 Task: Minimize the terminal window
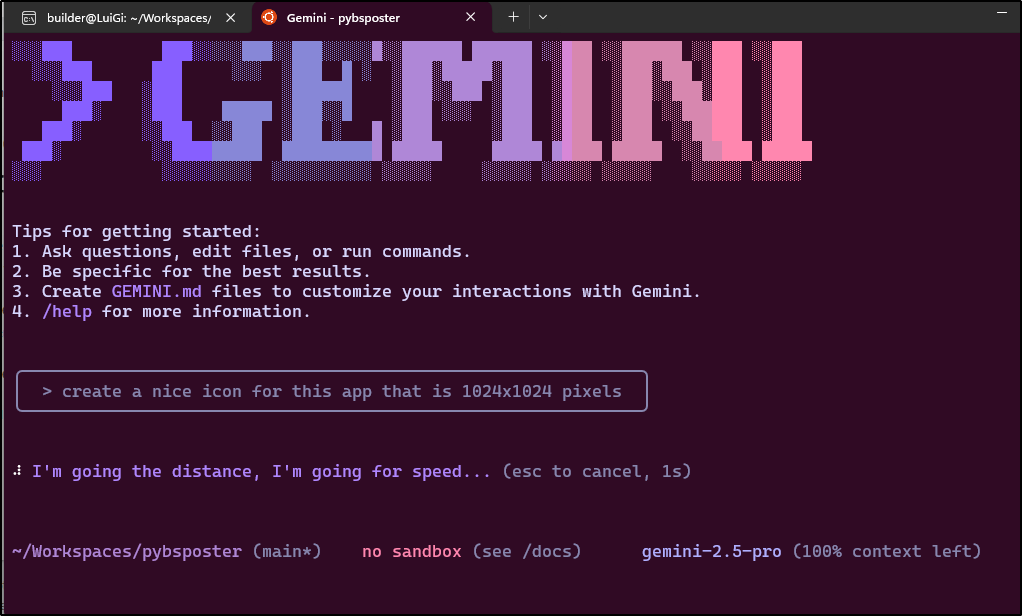(x=1002, y=12)
